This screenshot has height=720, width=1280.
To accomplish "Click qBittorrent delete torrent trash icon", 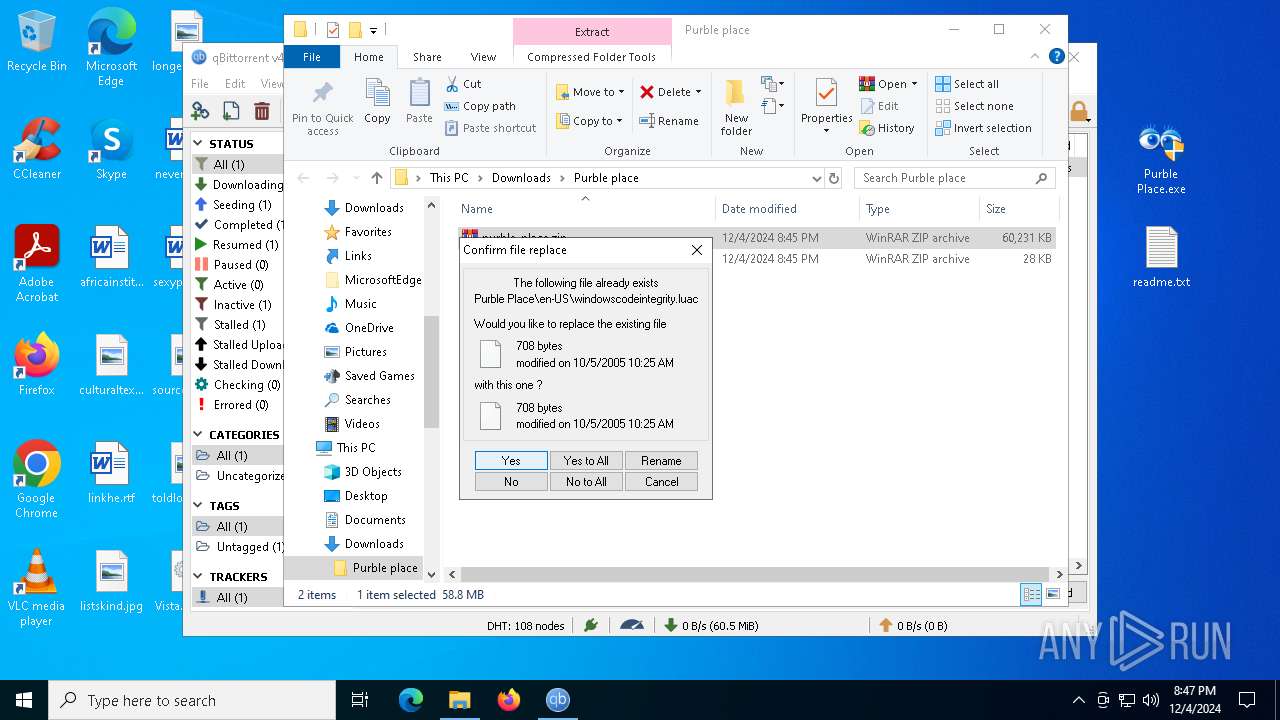I will coord(262,111).
